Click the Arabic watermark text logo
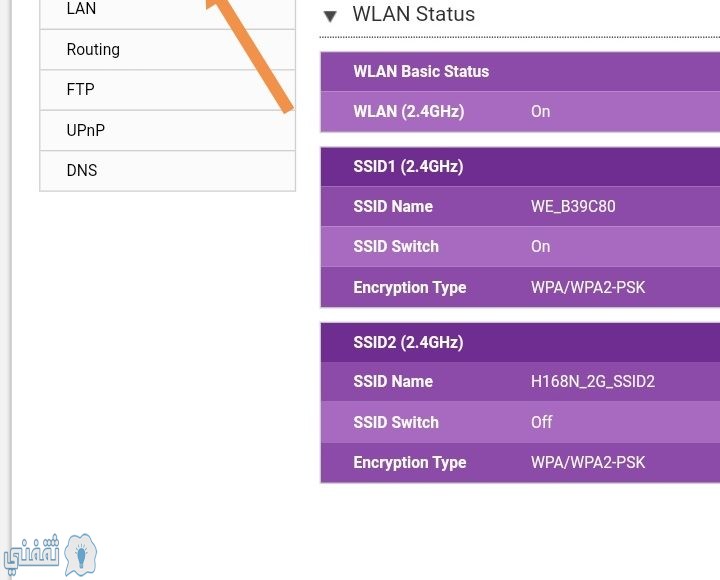The image size is (720, 580). pyautogui.click(x=31, y=555)
